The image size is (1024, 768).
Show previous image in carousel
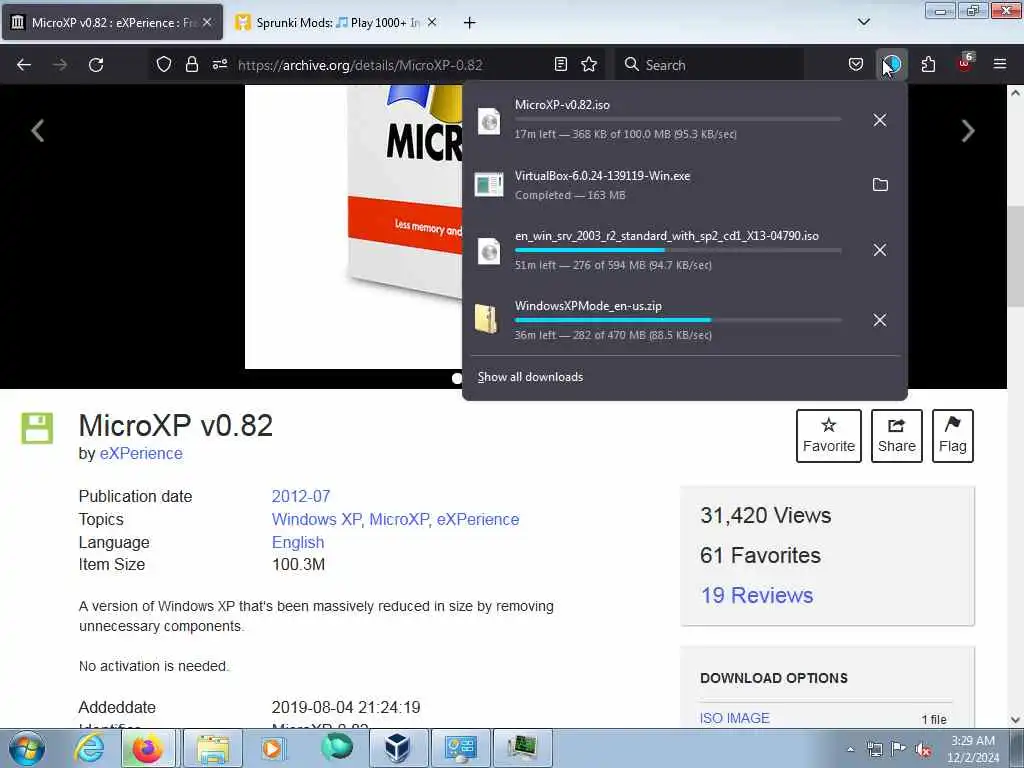38,131
